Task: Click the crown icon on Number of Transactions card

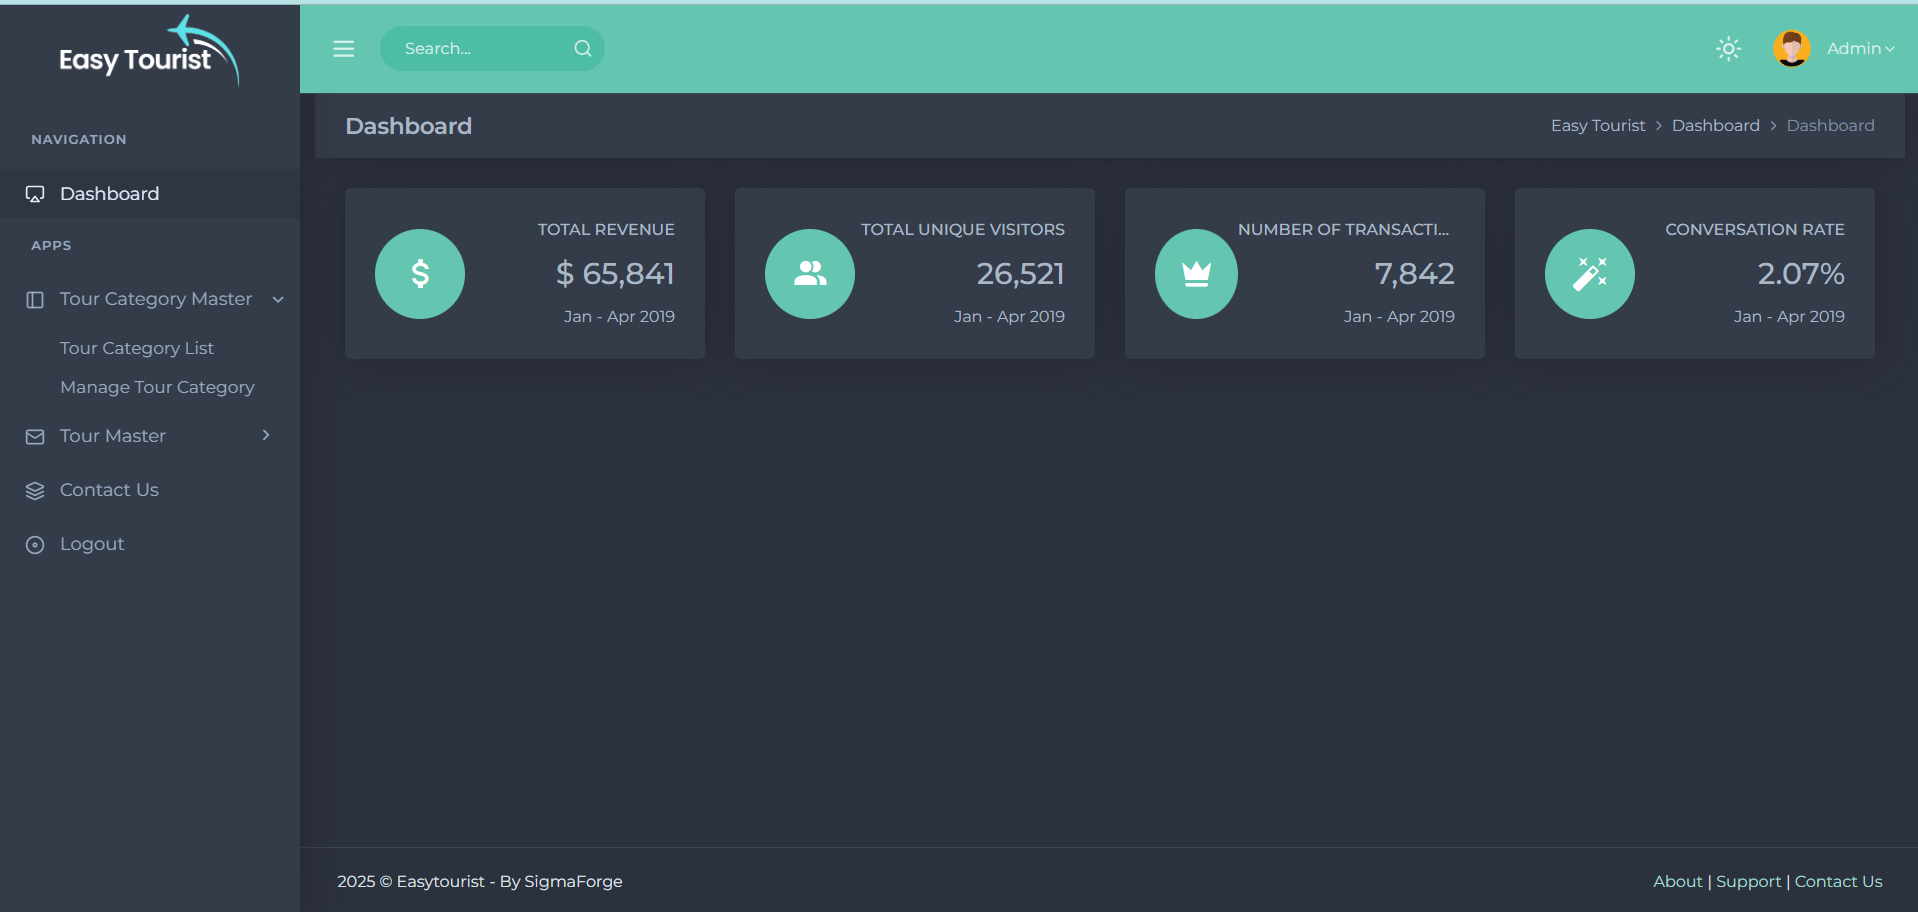Action: click(x=1196, y=273)
